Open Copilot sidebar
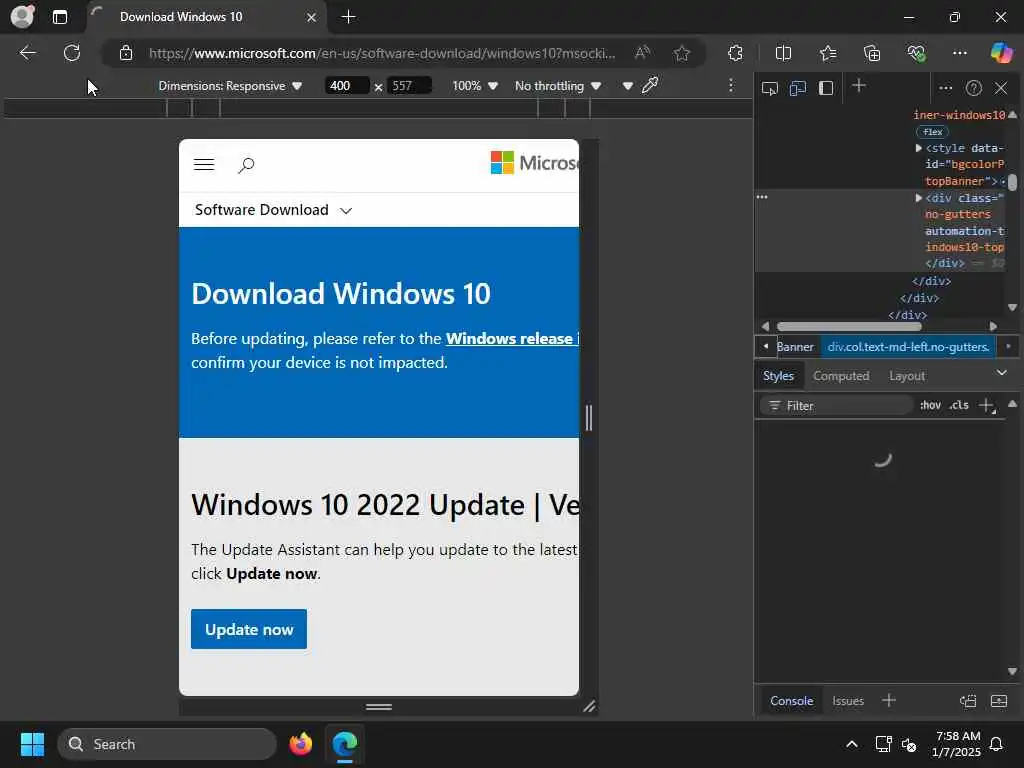Viewport: 1024px width, 768px height. 1001,53
